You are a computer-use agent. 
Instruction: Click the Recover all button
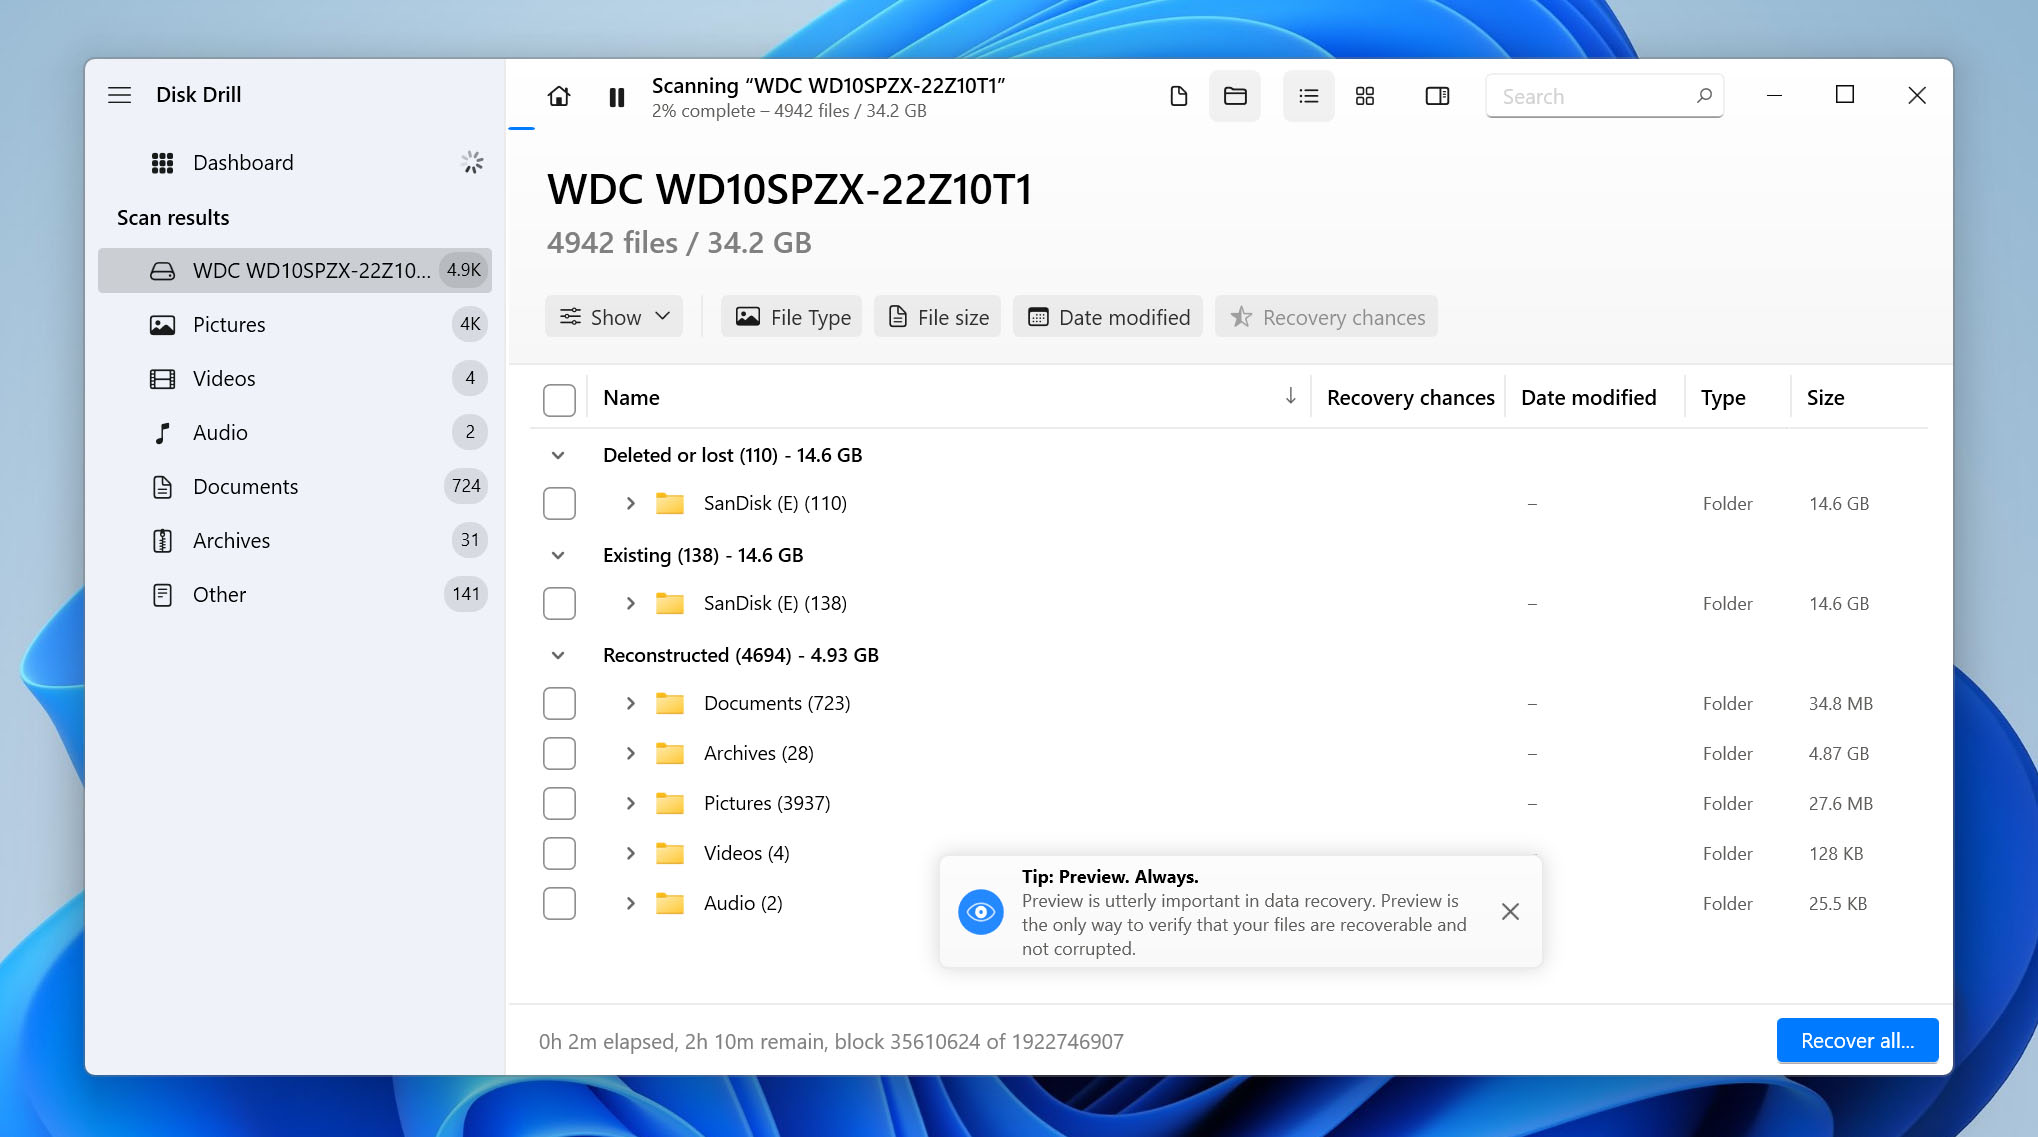coord(1856,1040)
